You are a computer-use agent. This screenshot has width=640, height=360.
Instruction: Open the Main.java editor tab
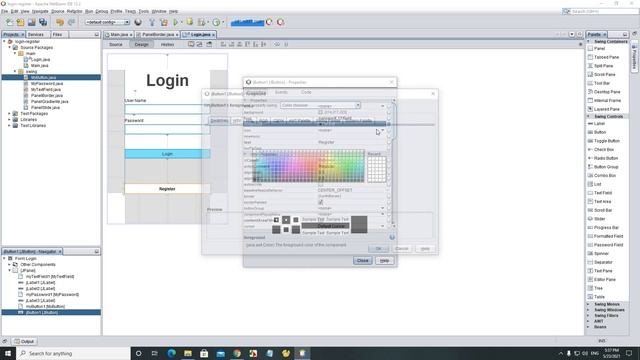point(119,35)
